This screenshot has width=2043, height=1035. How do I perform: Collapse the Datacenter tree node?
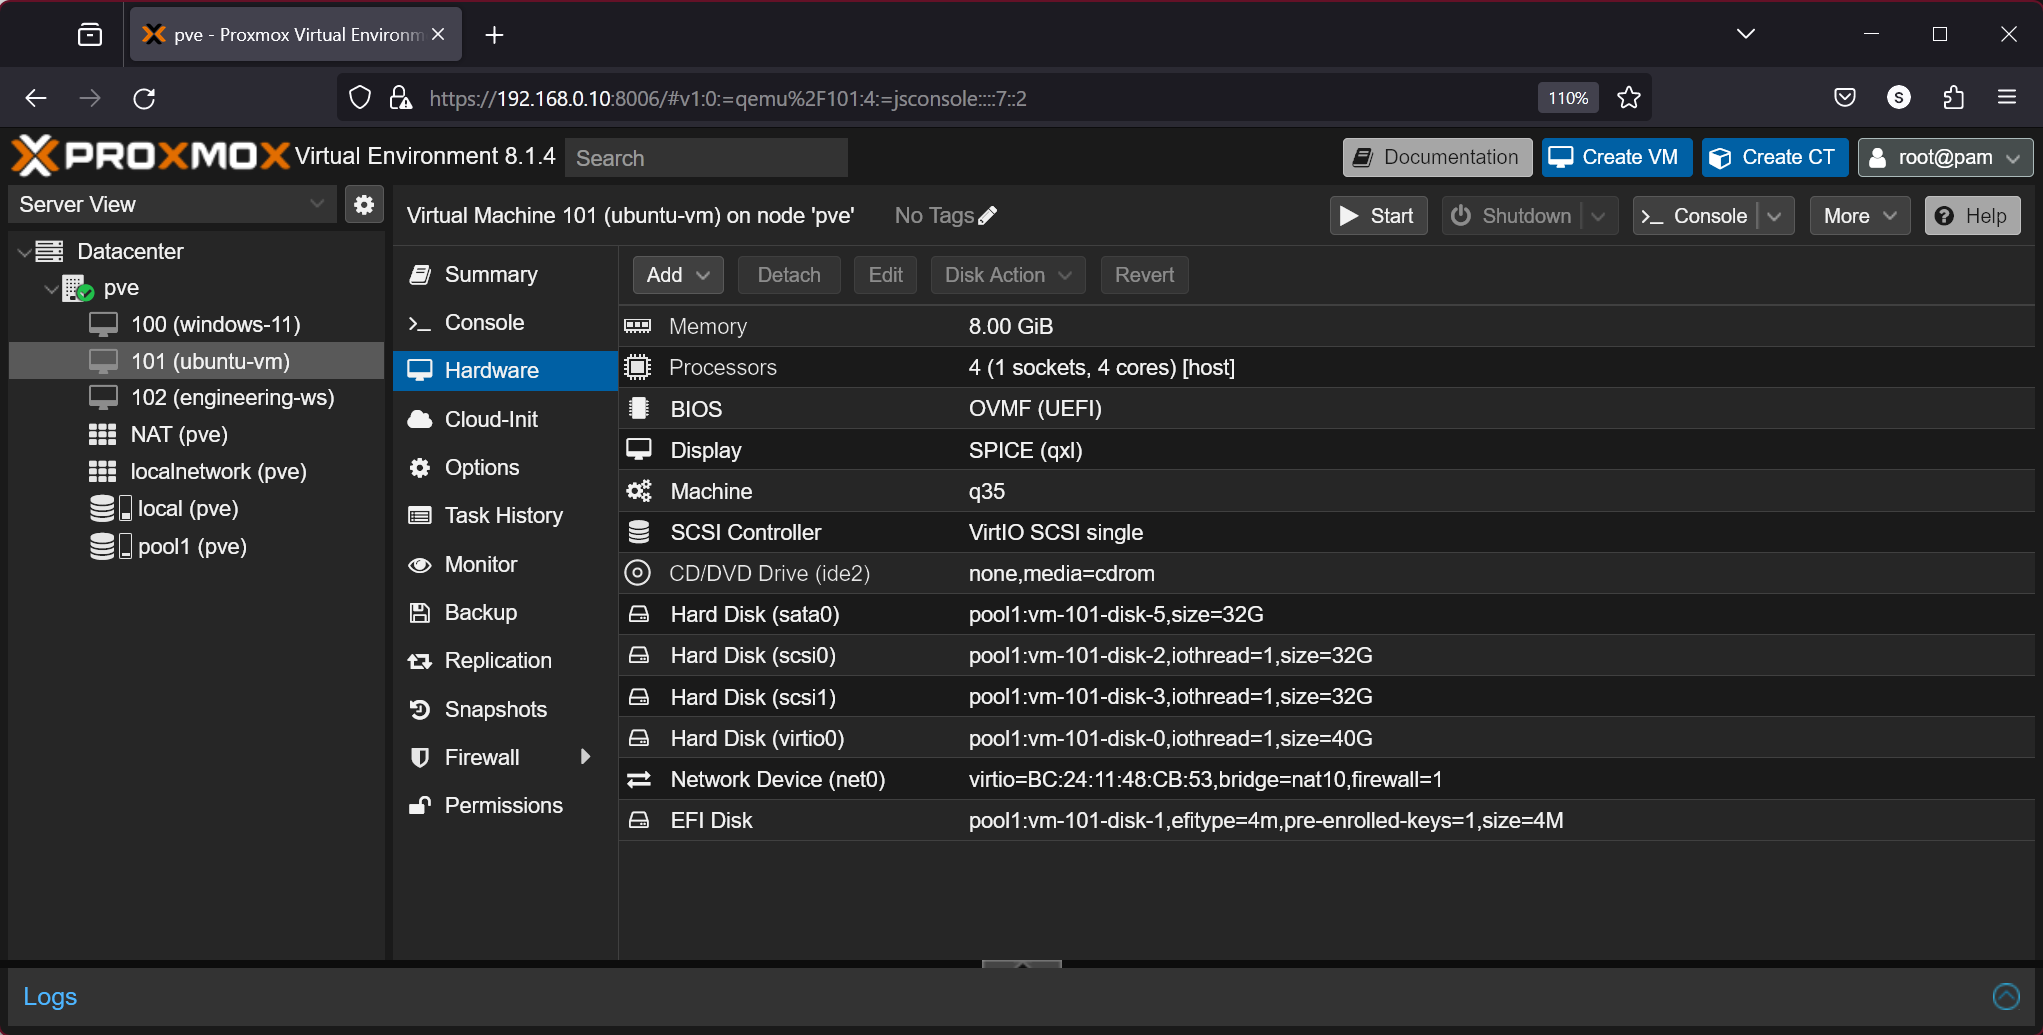(24, 252)
